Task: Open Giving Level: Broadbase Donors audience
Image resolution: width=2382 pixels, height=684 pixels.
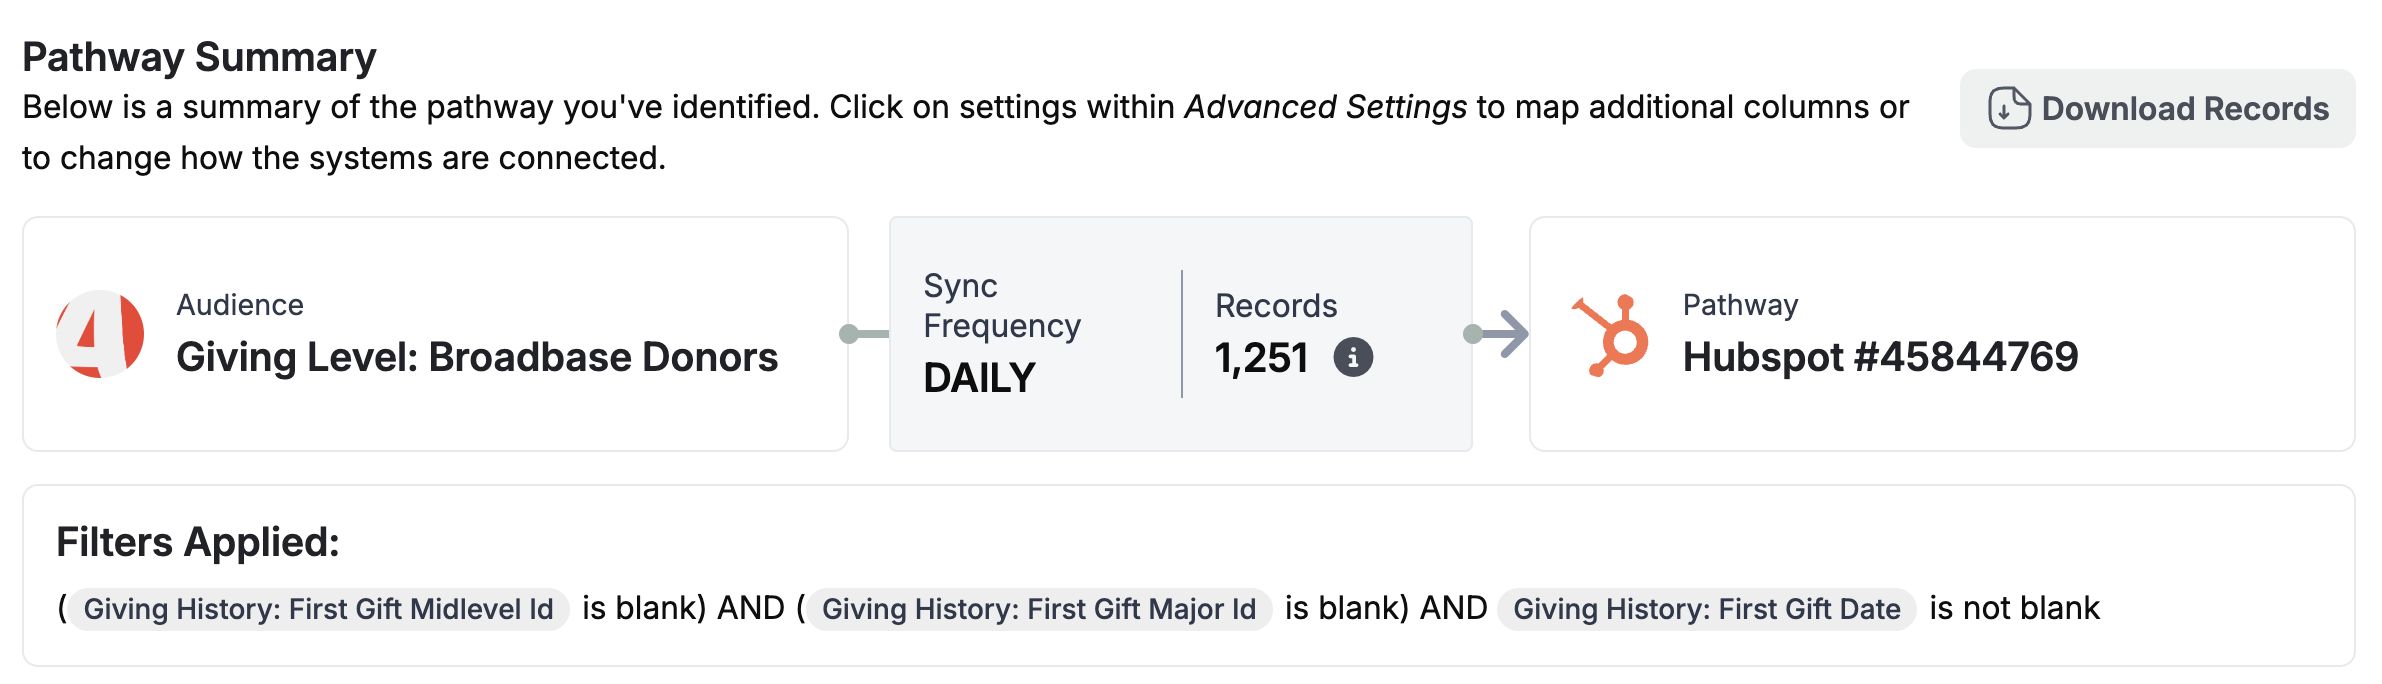Action: coord(477,357)
